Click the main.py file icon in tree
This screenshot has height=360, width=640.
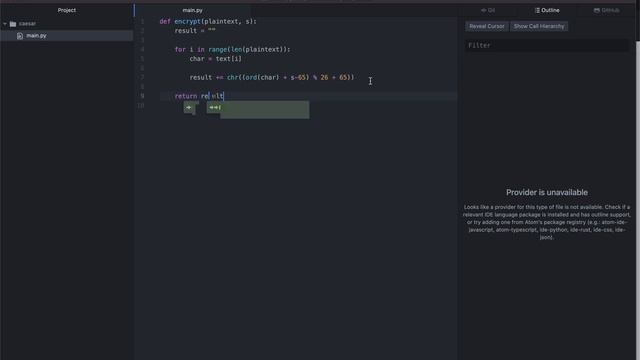point(20,36)
